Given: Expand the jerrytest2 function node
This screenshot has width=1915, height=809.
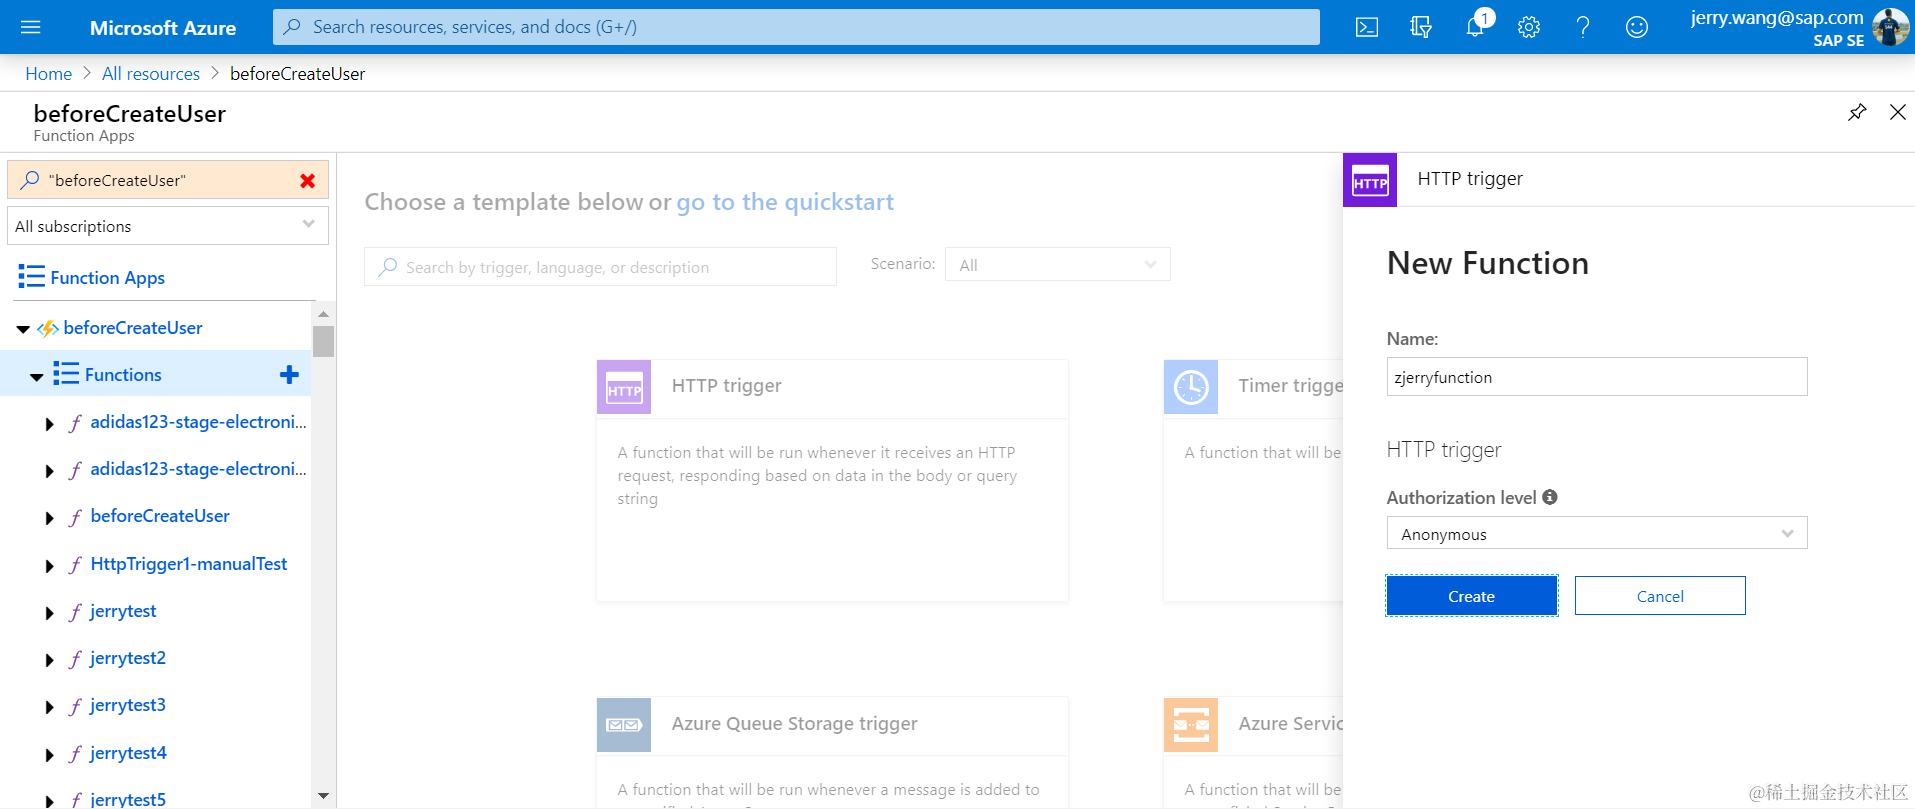Looking at the screenshot, I should click(49, 660).
